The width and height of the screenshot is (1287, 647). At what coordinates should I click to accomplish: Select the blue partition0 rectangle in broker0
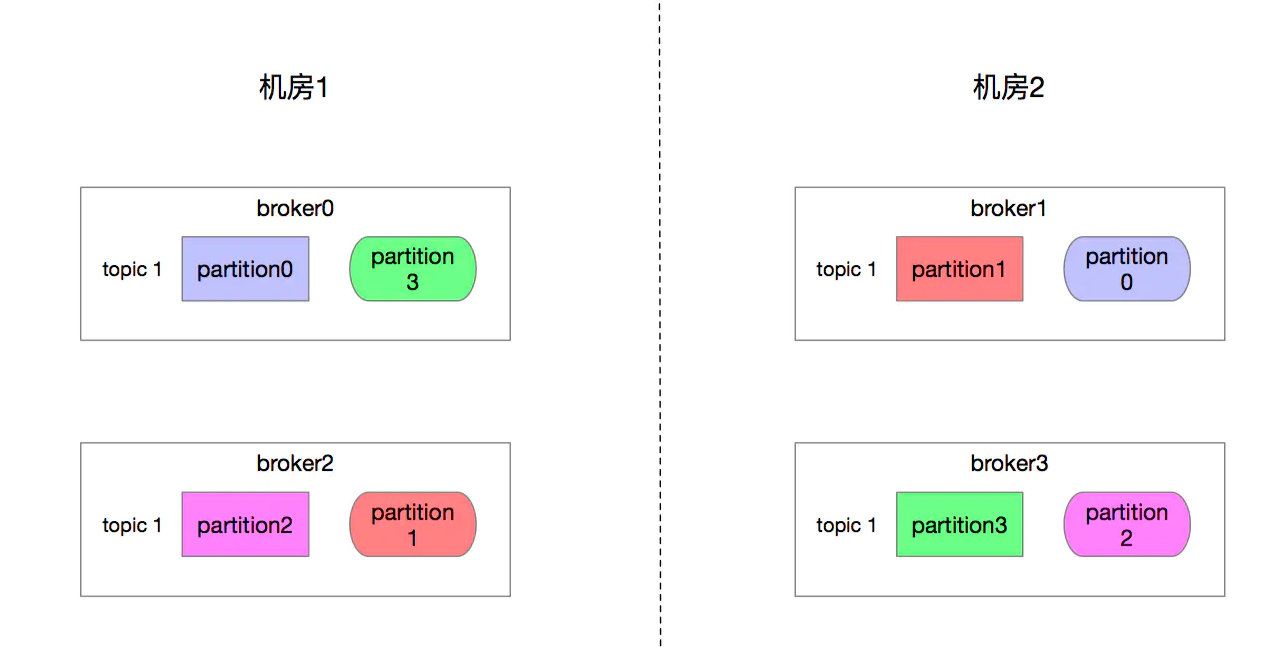tap(245, 269)
